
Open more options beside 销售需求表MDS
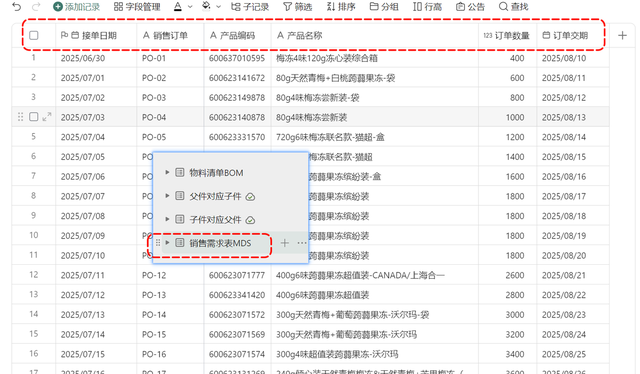302,243
